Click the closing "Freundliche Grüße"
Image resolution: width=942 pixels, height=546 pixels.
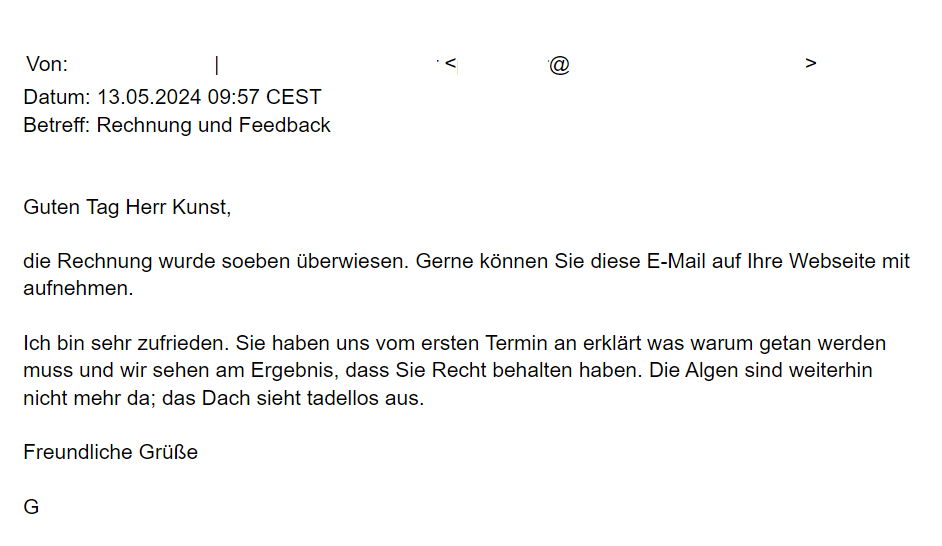[111, 452]
